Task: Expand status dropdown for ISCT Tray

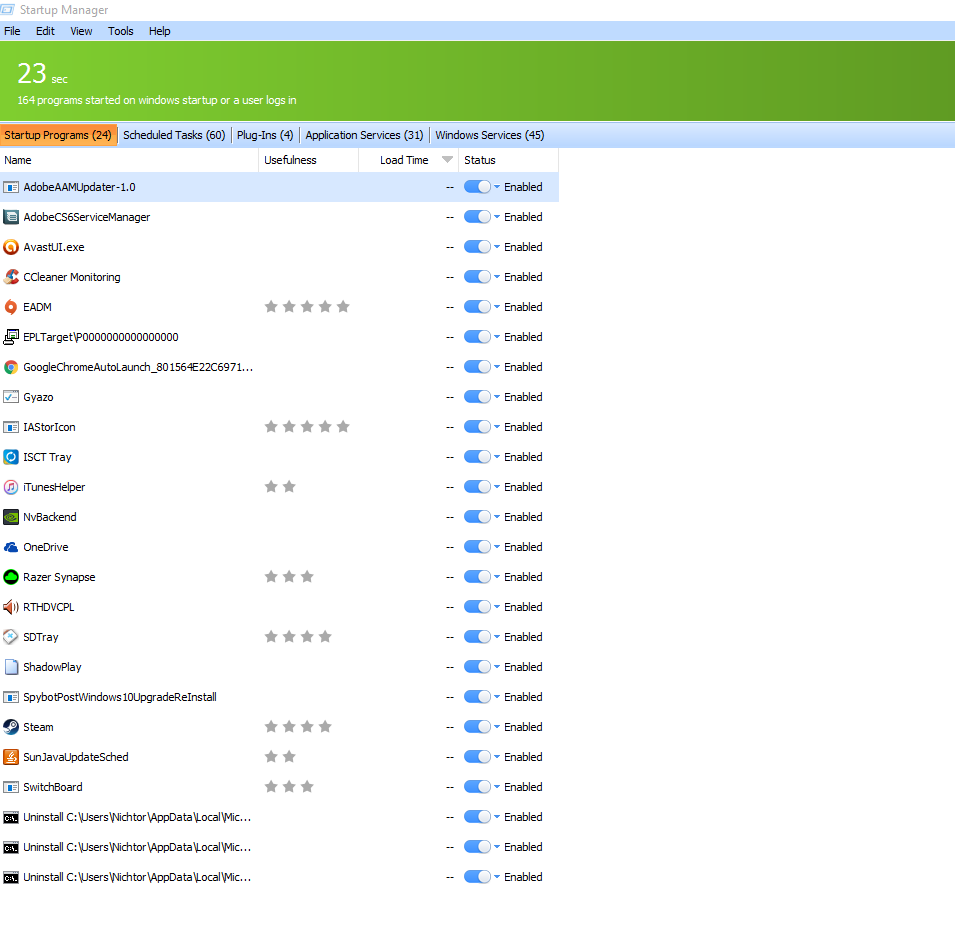Action: coord(497,457)
